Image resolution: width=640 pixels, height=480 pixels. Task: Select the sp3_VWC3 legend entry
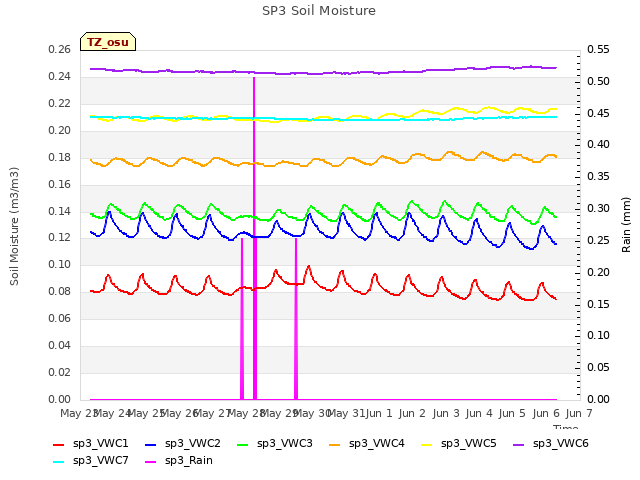coord(275,444)
